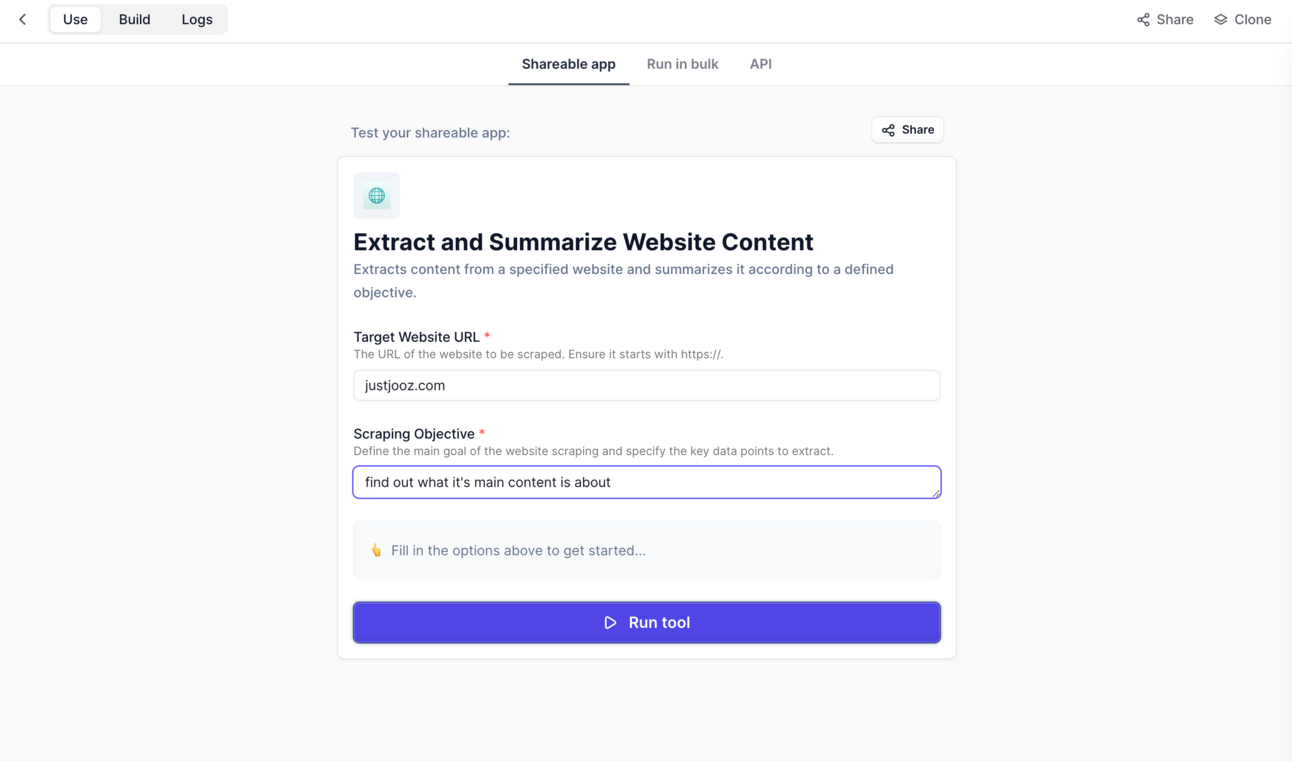Click the play triangle on Run tool

[610, 622]
